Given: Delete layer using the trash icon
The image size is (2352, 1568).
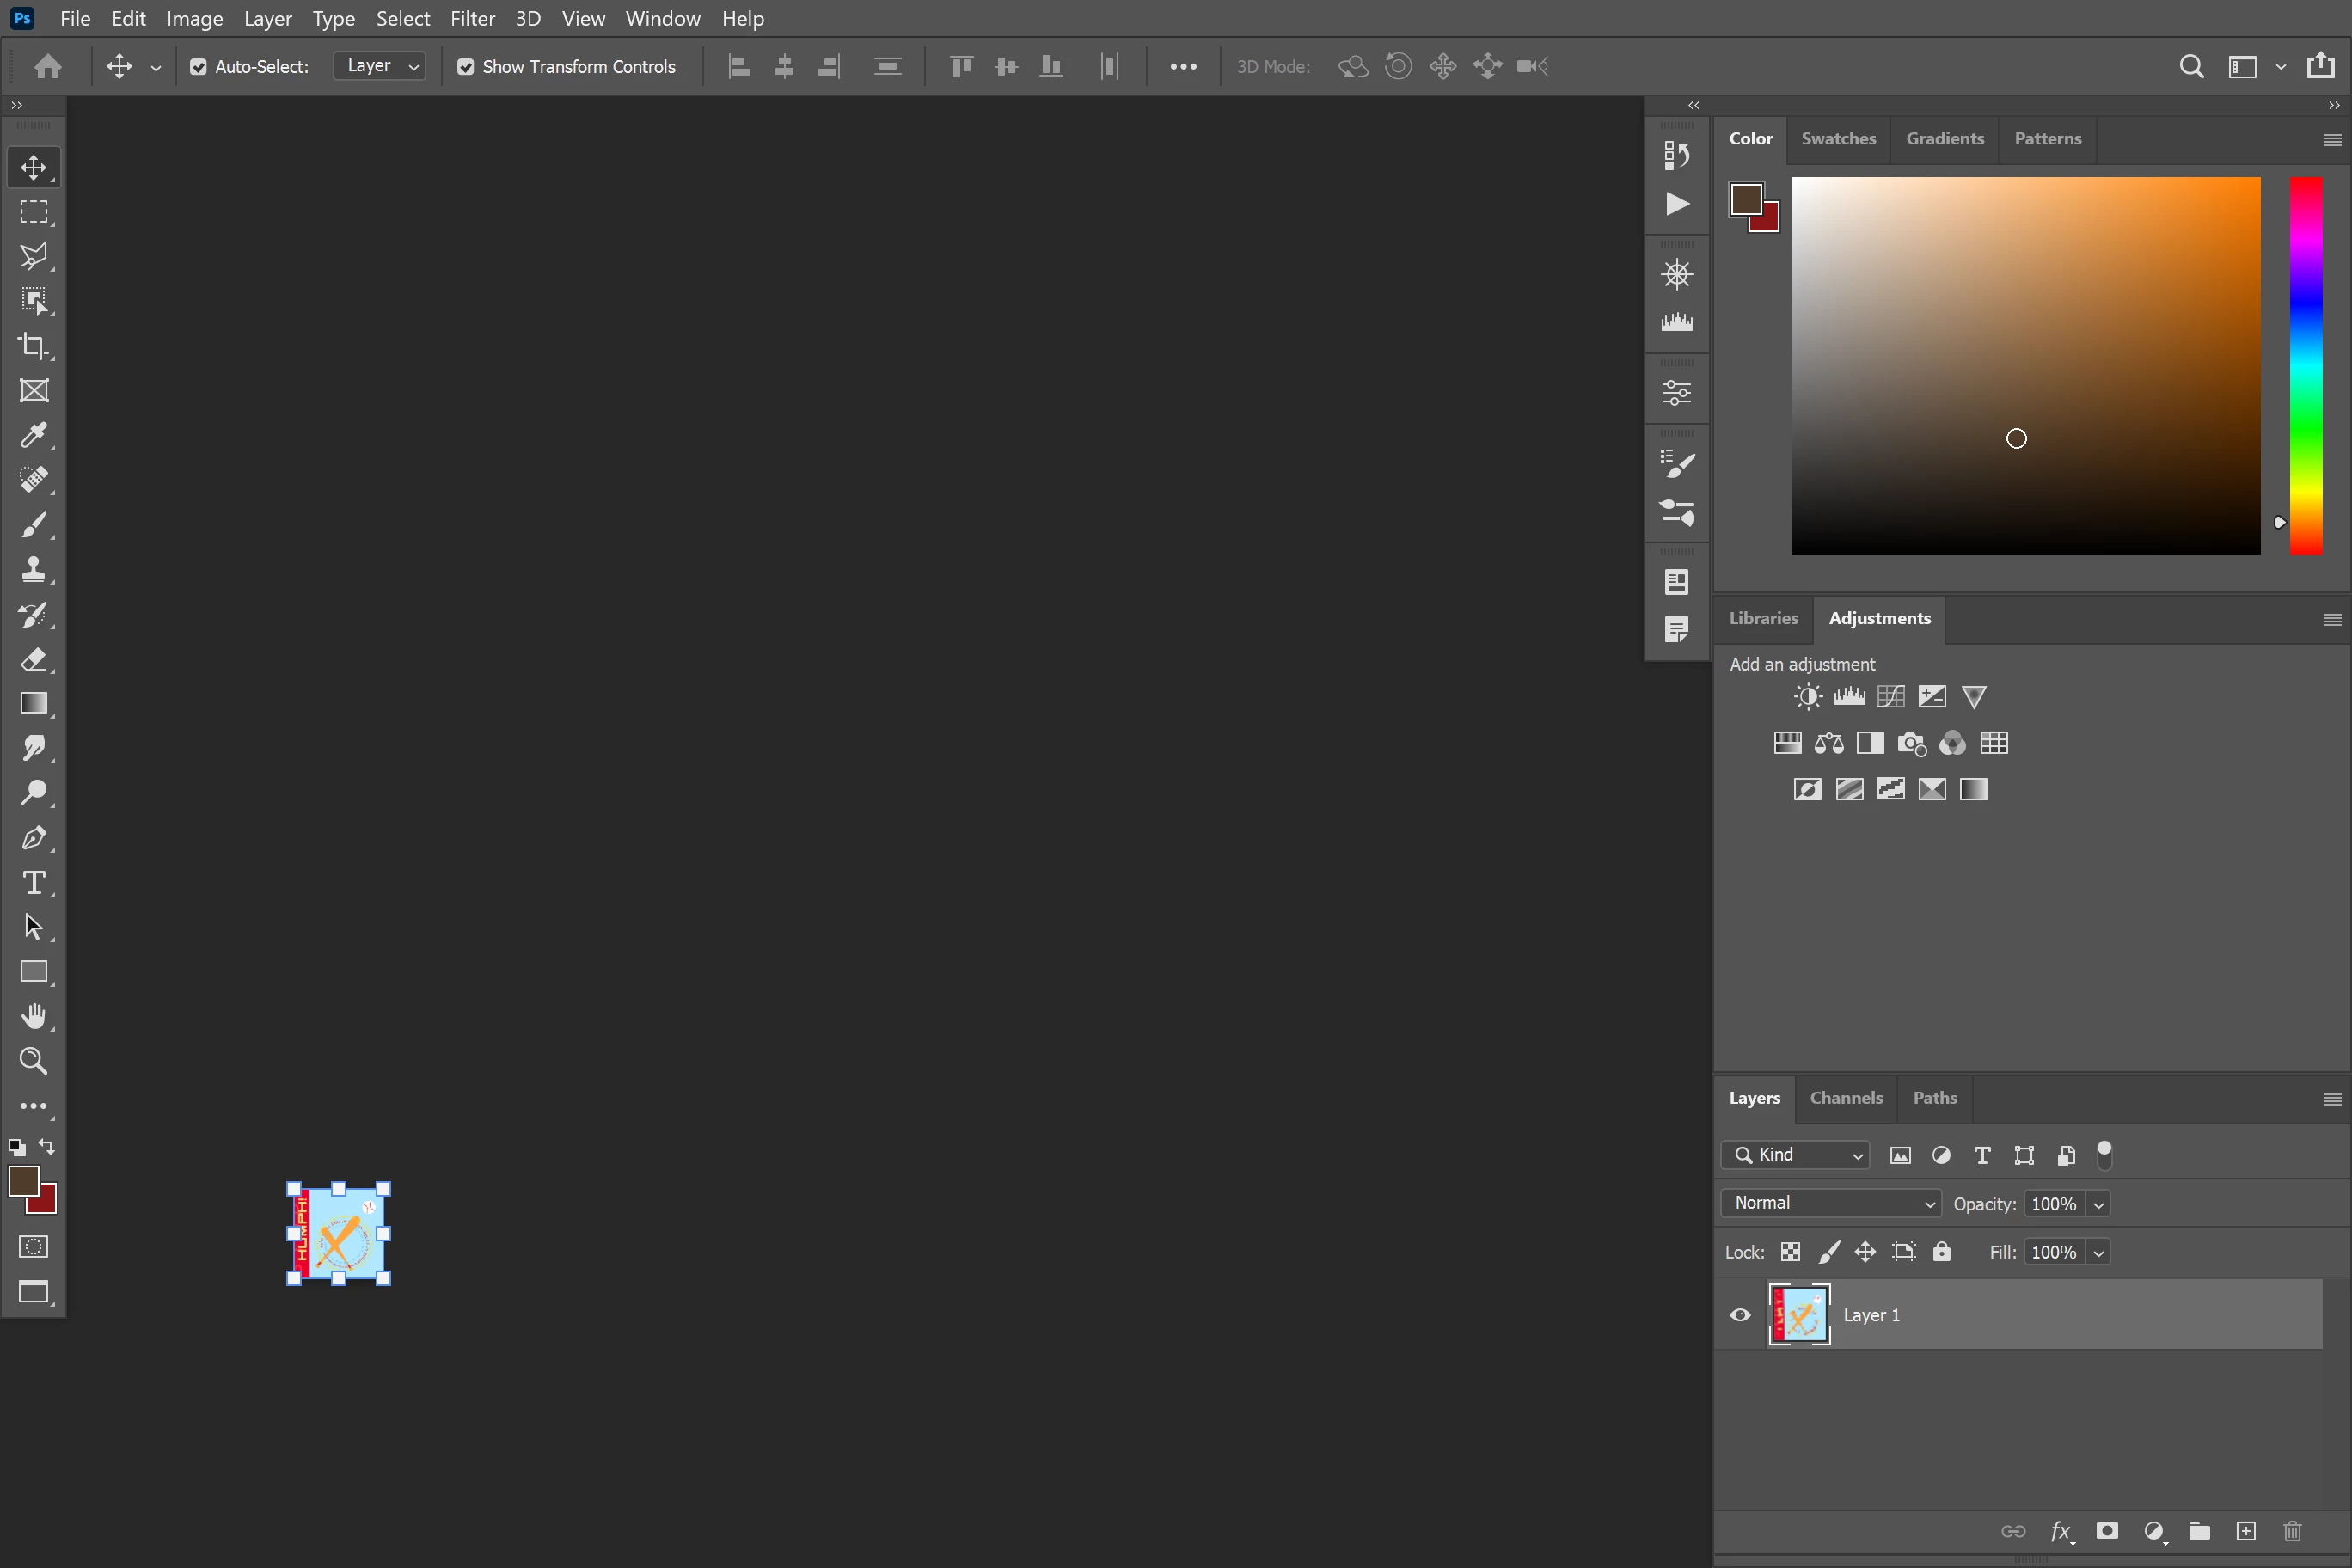Looking at the screenshot, I should (2292, 1531).
